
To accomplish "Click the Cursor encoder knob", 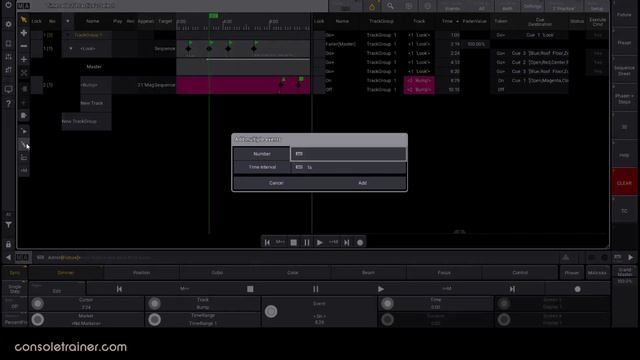I will coord(38,304).
